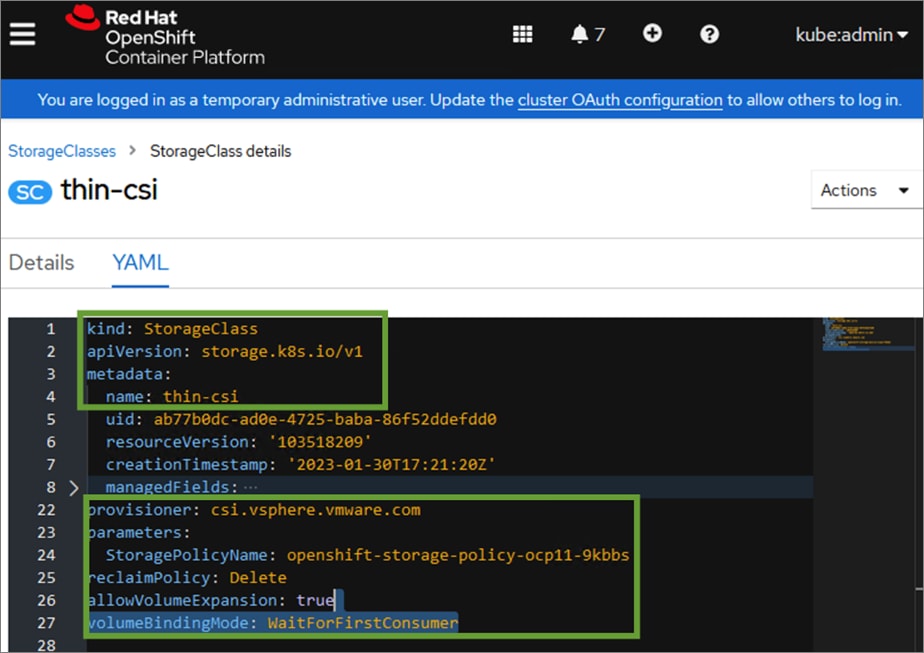Click the allowVolumeExpansion true value
This screenshot has height=653, width=924.
(x=315, y=601)
